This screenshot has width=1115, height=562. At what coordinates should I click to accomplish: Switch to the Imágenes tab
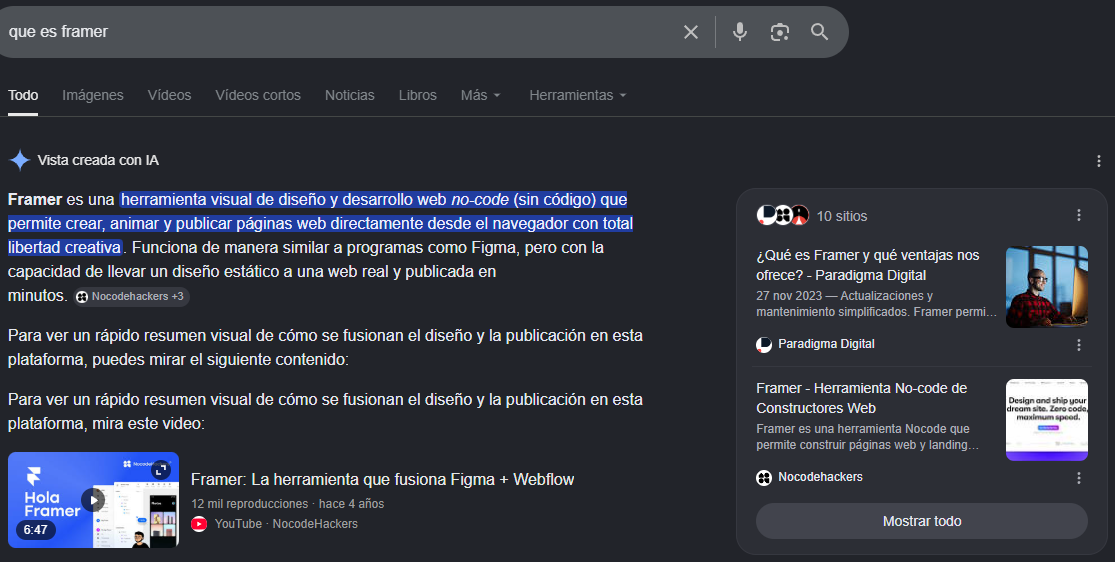pos(92,95)
